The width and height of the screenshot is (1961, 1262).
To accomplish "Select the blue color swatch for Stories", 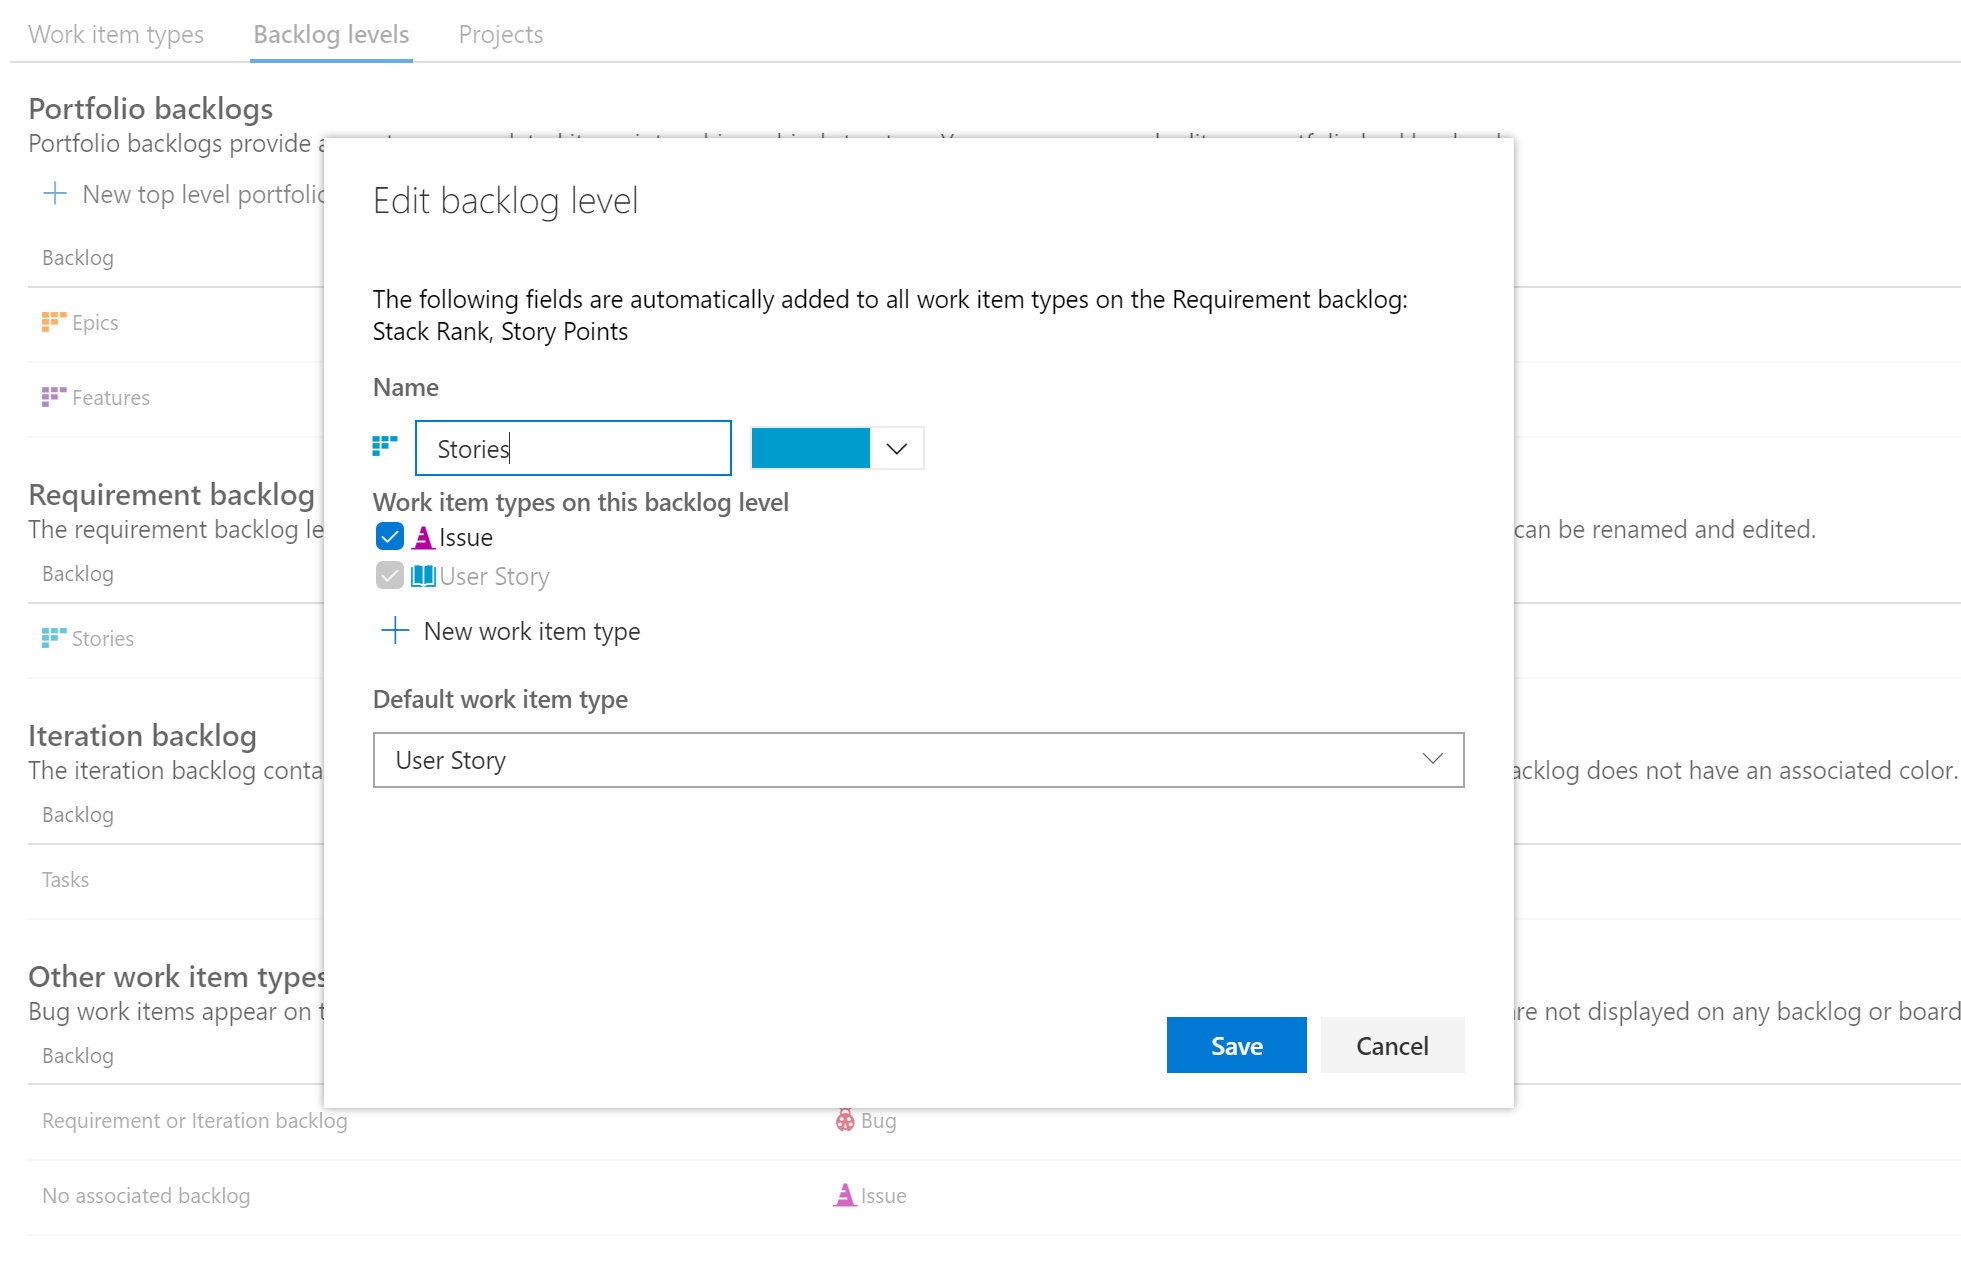I will pos(810,447).
